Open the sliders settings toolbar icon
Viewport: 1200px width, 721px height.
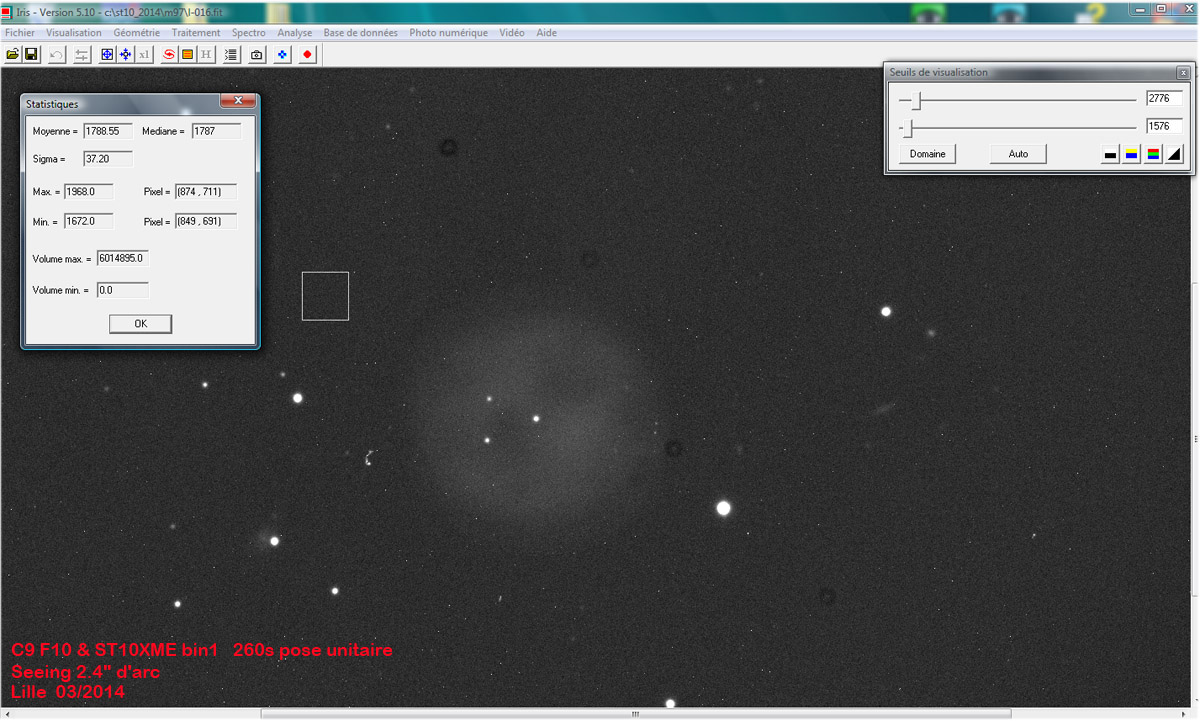82,54
